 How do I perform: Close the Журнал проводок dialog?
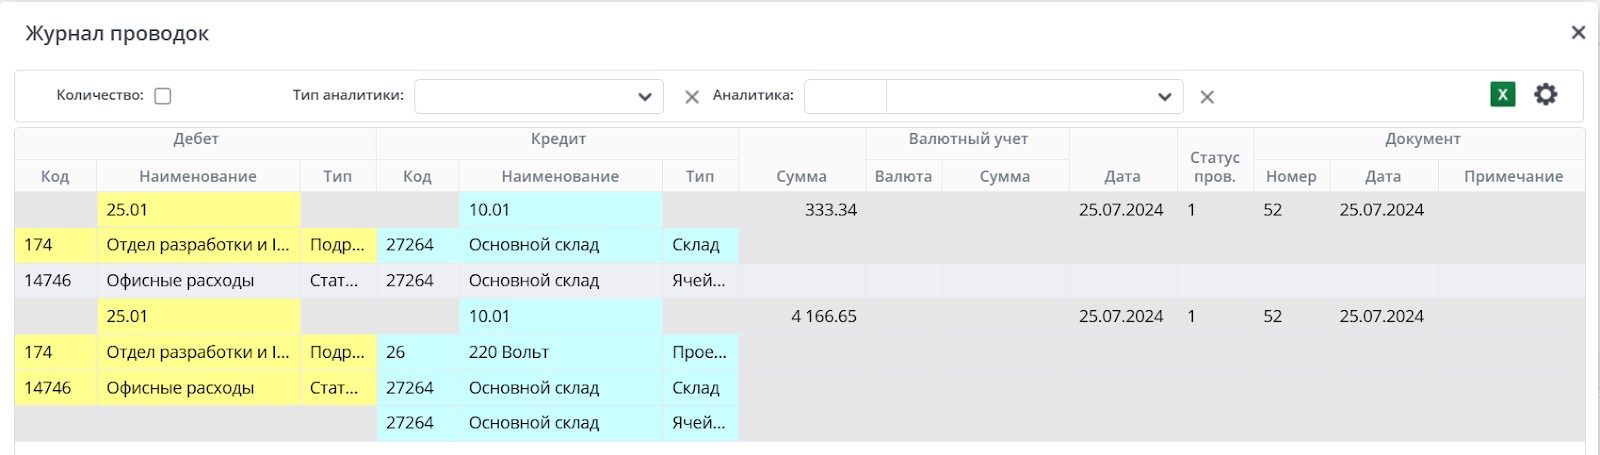click(x=1578, y=33)
